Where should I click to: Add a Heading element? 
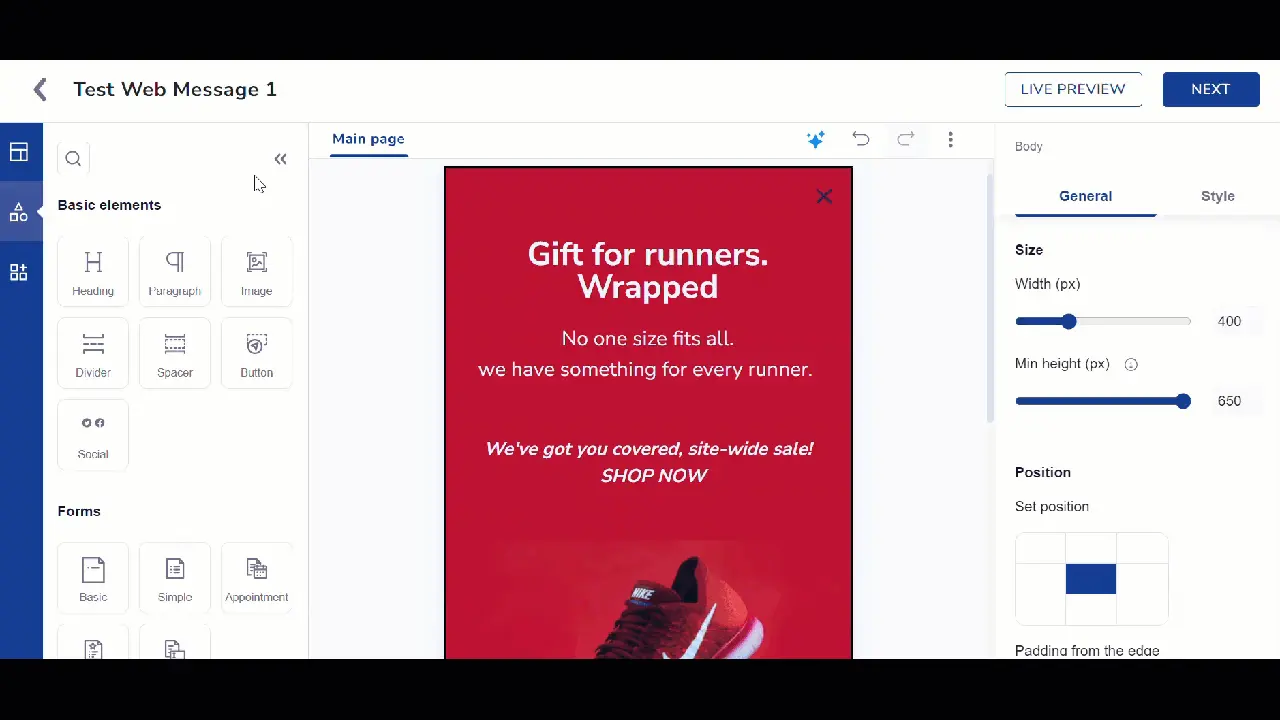click(93, 272)
